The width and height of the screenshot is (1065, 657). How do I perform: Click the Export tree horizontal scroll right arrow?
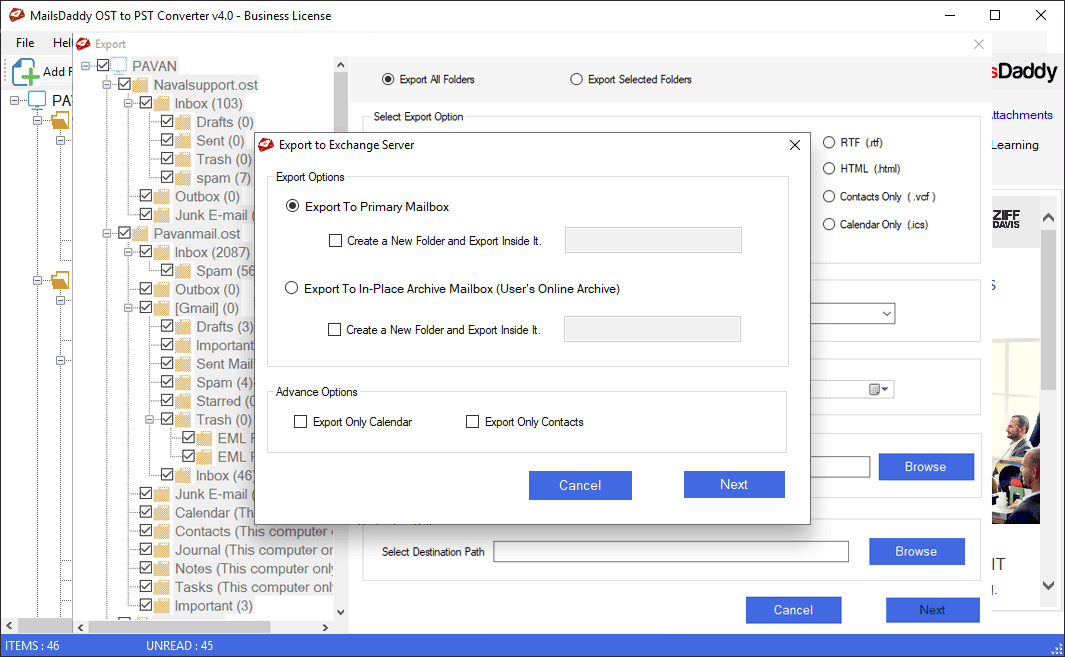pos(325,627)
